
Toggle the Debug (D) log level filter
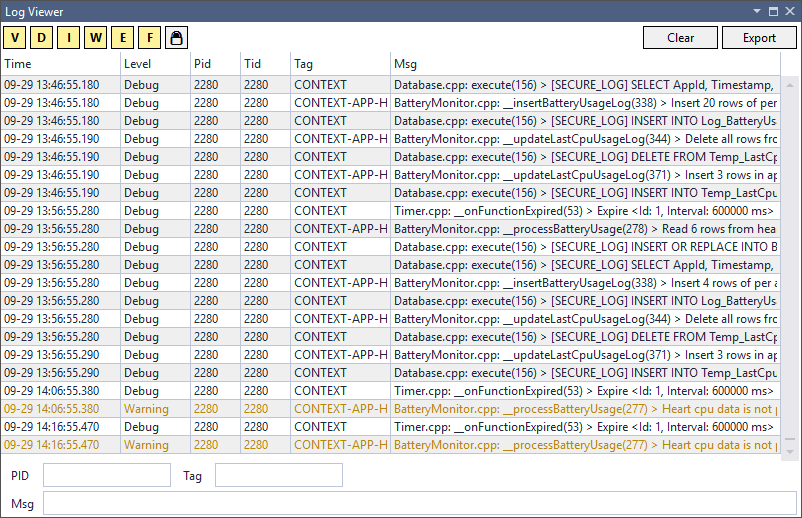[x=43, y=38]
